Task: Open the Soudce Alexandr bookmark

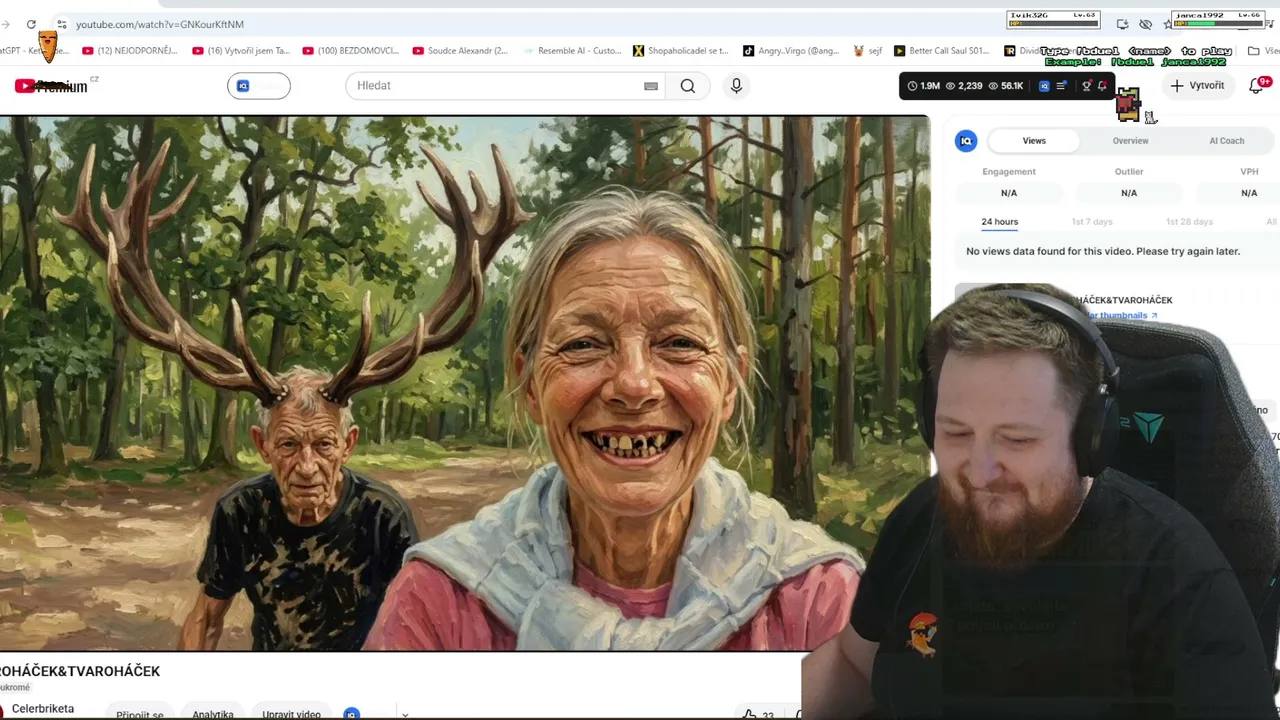Action: (x=460, y=51)
